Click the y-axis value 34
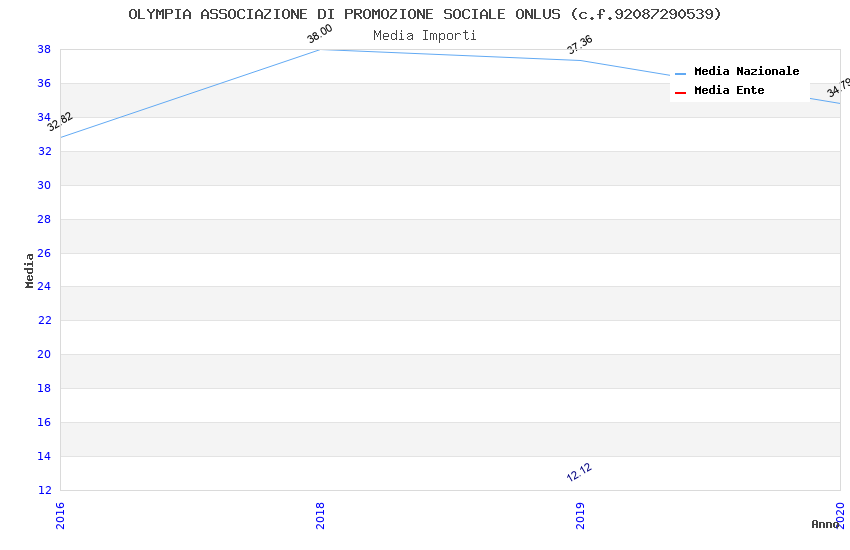This screenshot has width=850, height=550. pos(44,117)
